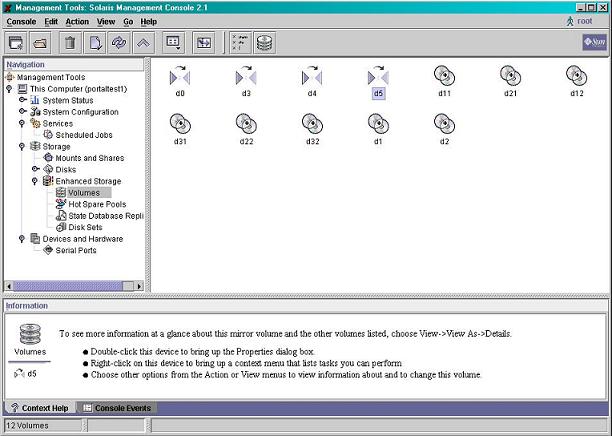Collapse the Services node
The width and height of the screenshot is (612, 436).
click(x=22, y=123)
